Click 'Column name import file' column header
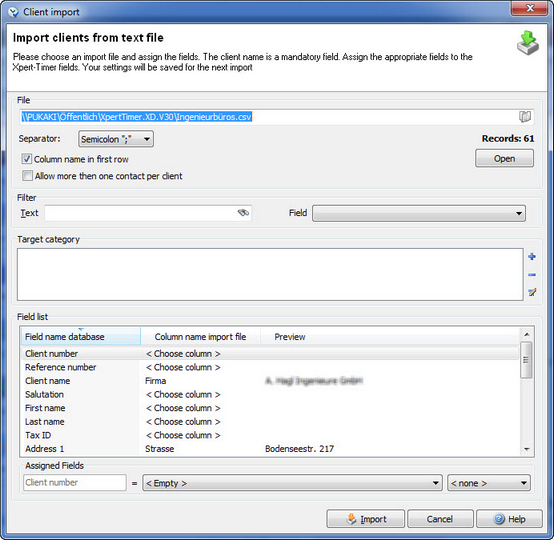The width and height of the screenshot is (554, 540). coord(200,336)
